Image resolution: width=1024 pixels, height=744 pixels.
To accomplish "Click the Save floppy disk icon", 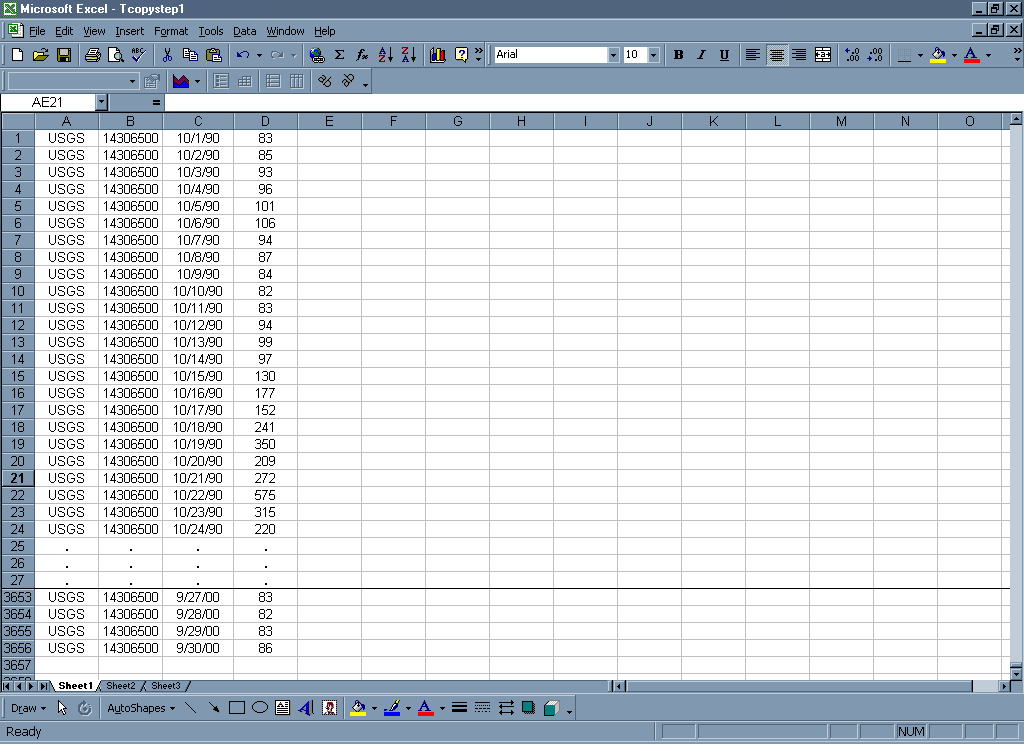I will (63, 55).
